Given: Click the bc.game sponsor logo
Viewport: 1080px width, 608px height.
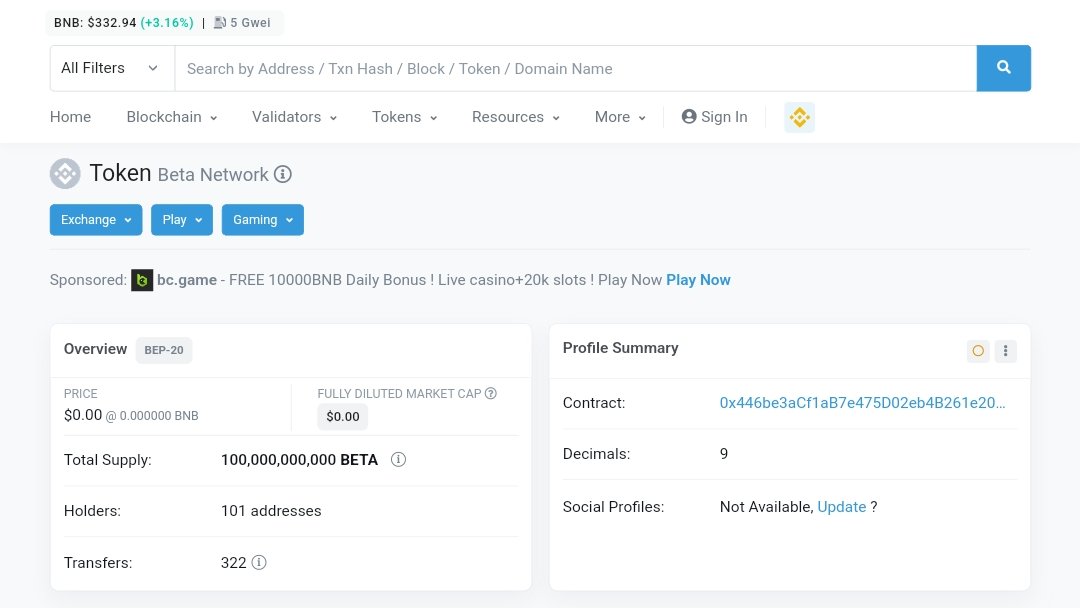Looking at the screenshot, I should click(142, 280).
